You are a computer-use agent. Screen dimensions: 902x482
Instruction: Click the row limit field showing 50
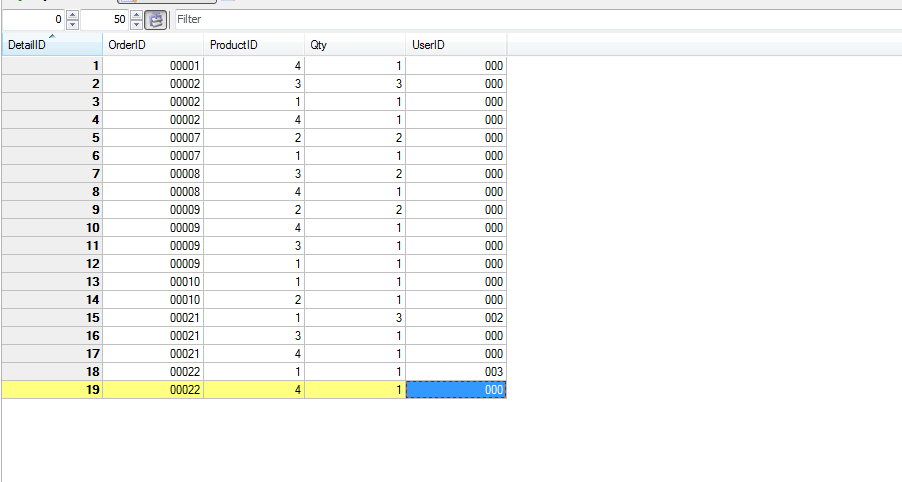coord(105,20)
